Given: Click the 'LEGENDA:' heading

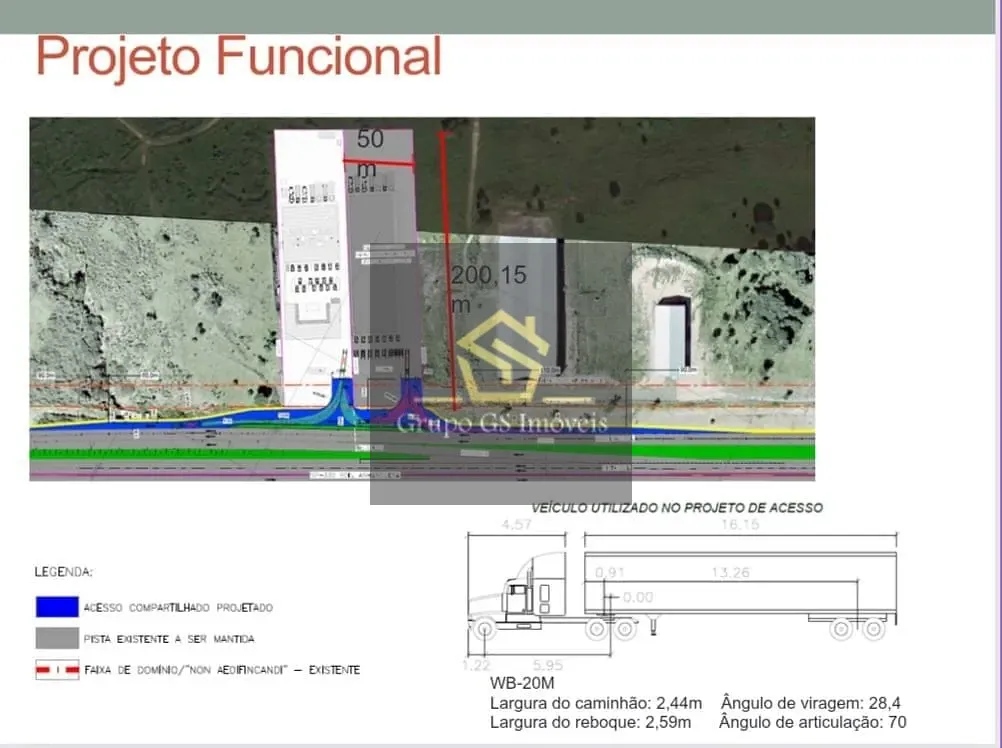Looking at the screenshot, I should [63, 572].
